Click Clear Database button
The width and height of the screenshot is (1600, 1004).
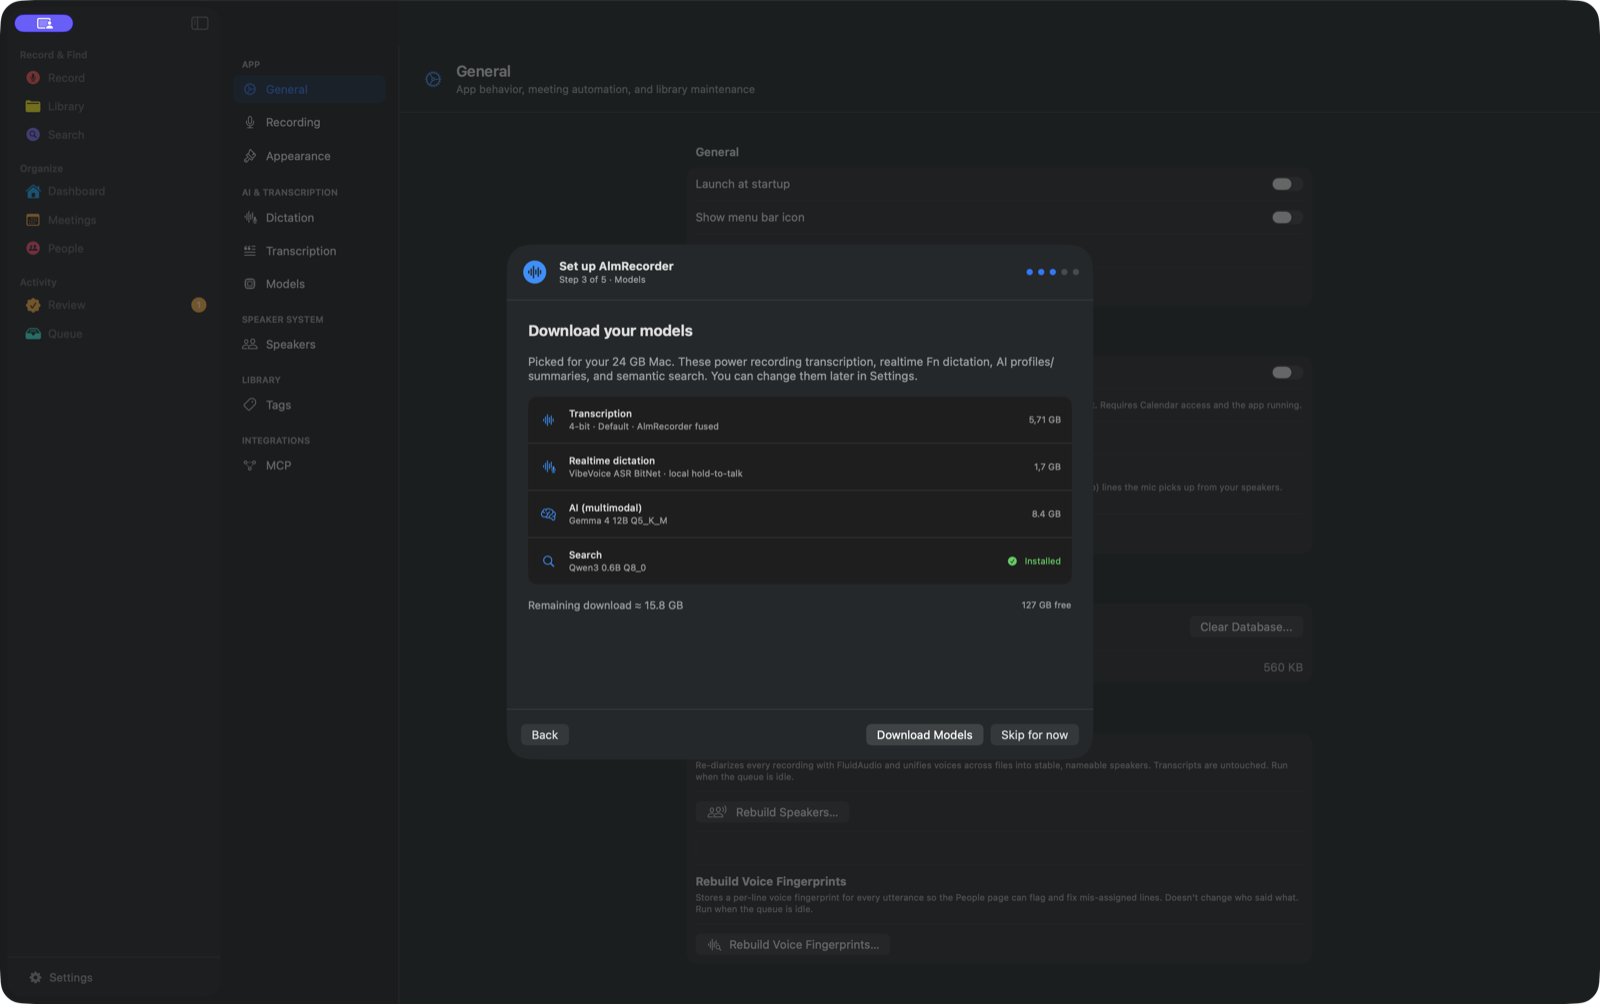[x=1246, y=627]
